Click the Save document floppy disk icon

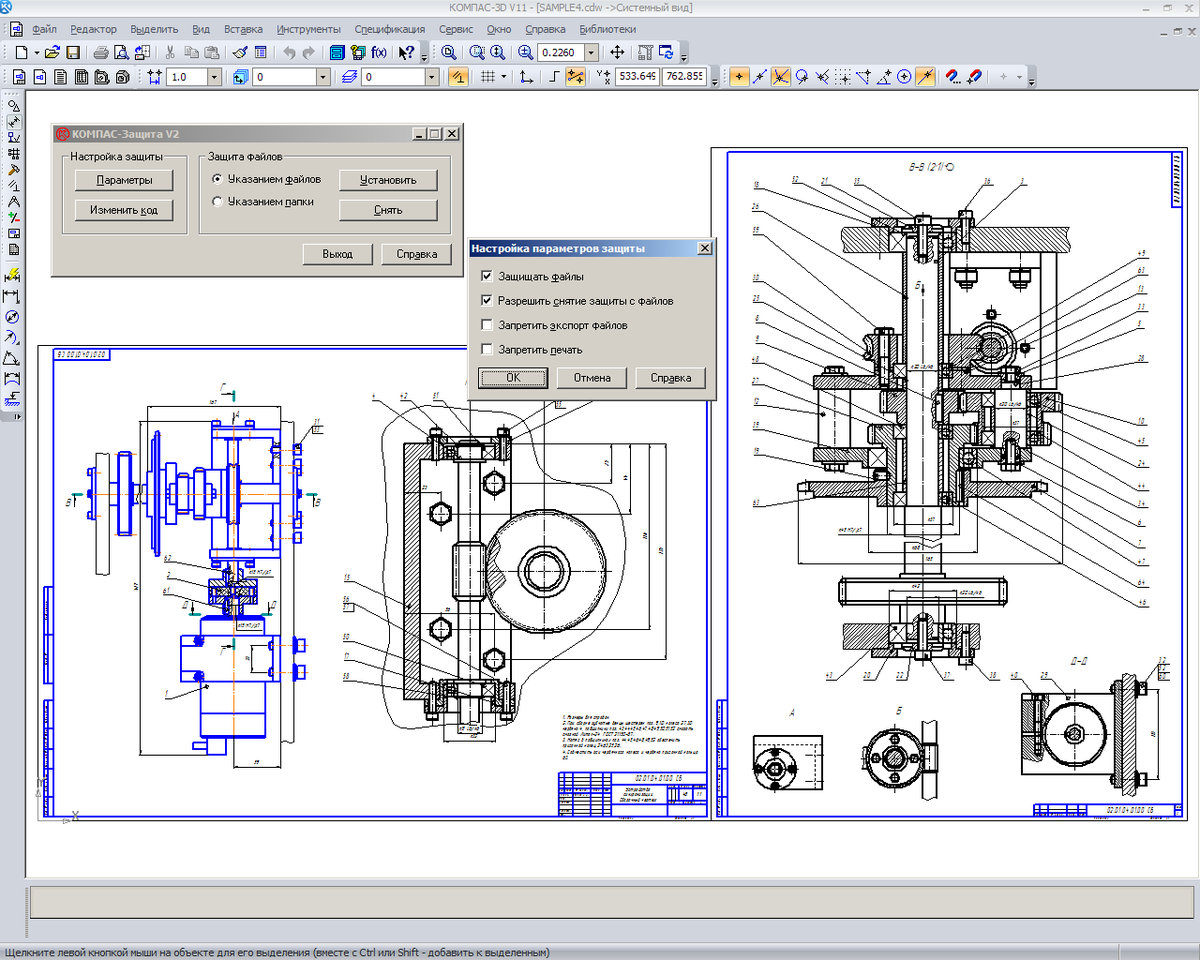[x=73, y=52]
